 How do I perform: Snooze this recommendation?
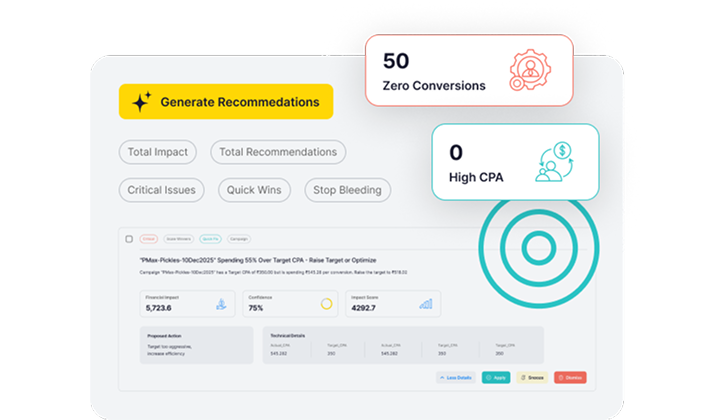(x=532, y=378)
